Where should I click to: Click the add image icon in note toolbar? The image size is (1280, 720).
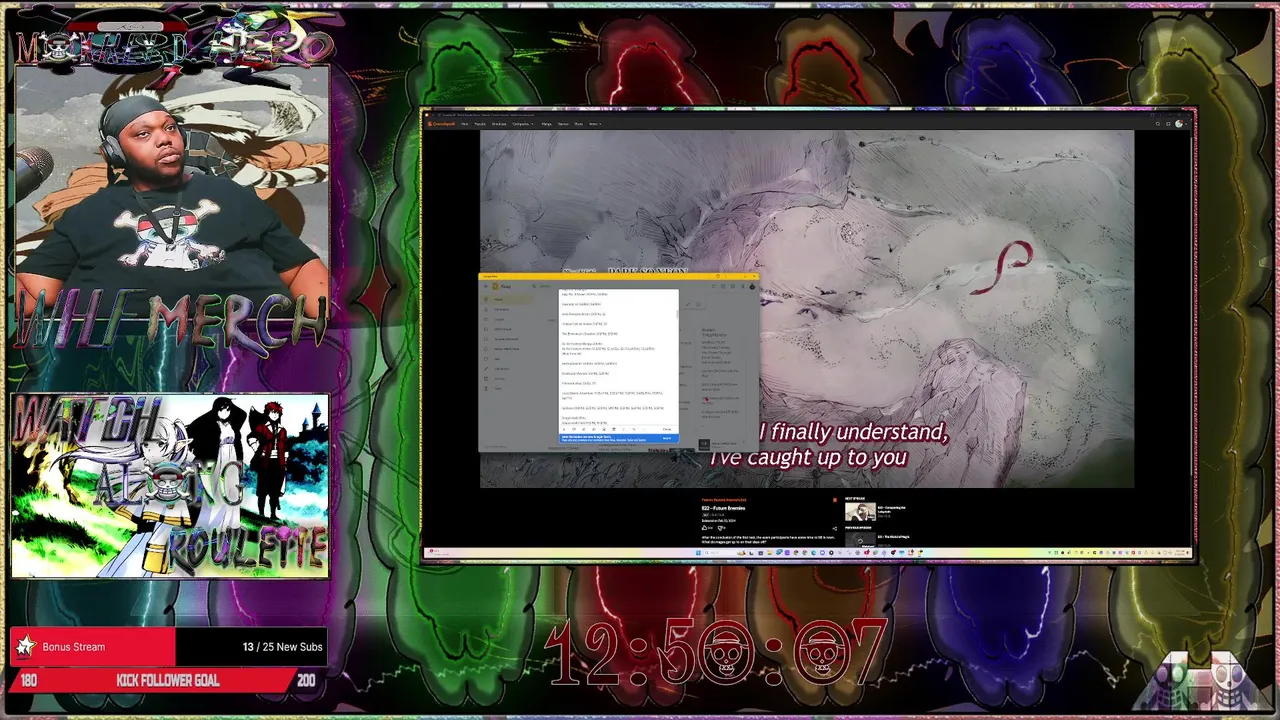(604, 429)
